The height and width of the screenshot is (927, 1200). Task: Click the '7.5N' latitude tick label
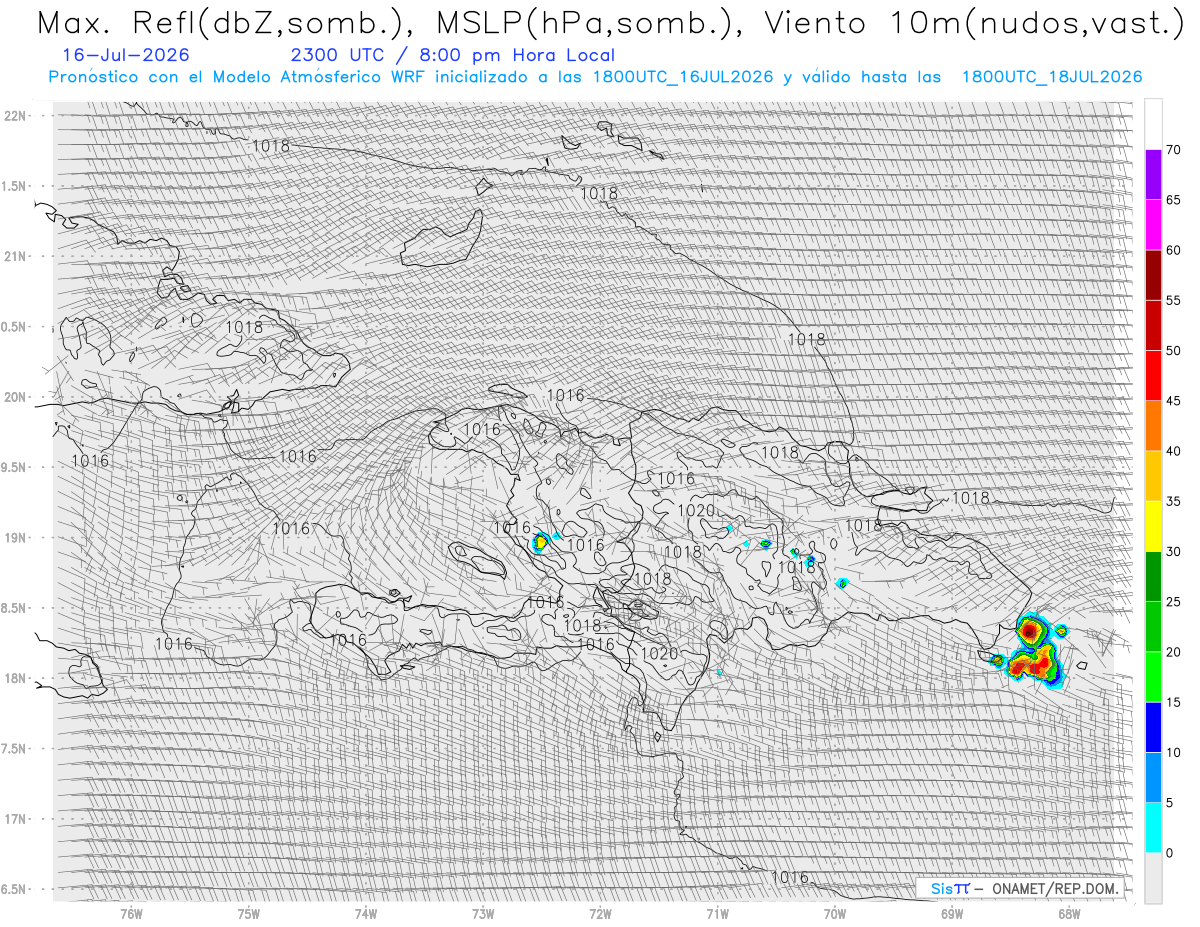[15, 749]
